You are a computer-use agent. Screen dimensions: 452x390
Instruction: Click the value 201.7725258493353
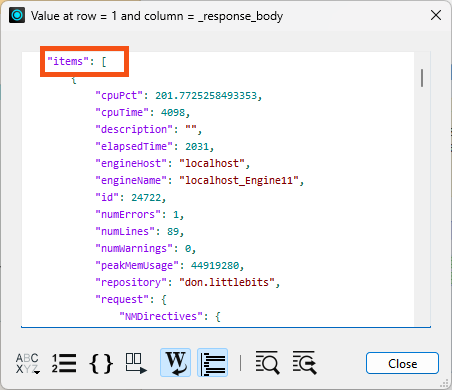tap(206, 96)
